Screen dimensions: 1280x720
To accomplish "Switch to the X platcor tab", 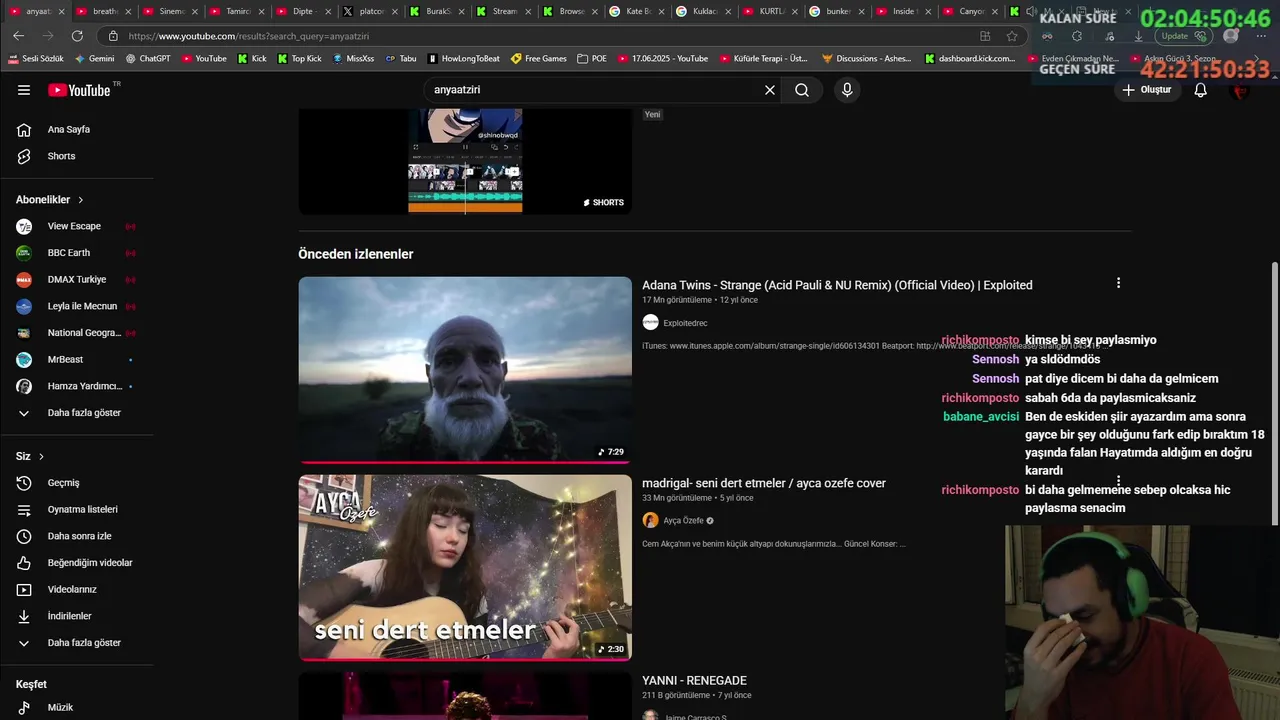I will (369, 11).
